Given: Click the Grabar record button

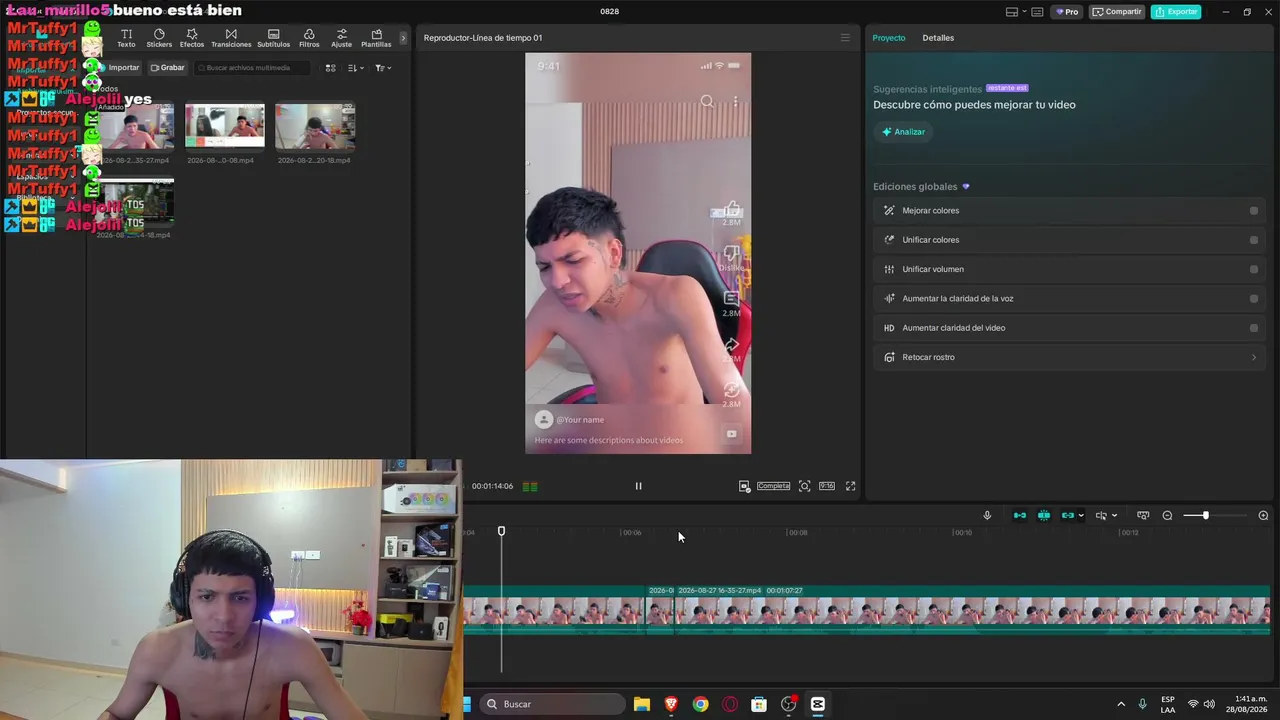Looking at the screenshot, I should [168, 68].
